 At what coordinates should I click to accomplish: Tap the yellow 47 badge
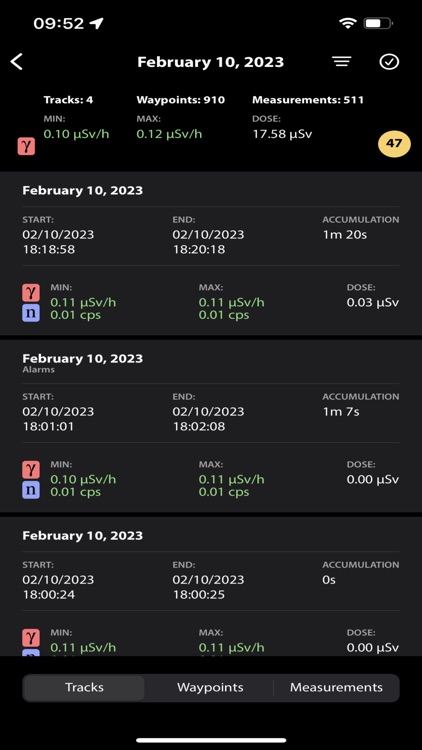(x=394, y=143)
